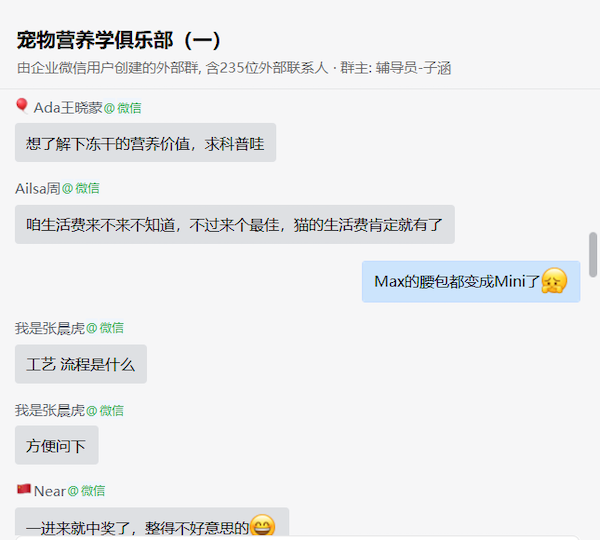This screenshot has height=540, width=600.
Task: Click the @微信 tag after Near
Action: pos(86,491)
